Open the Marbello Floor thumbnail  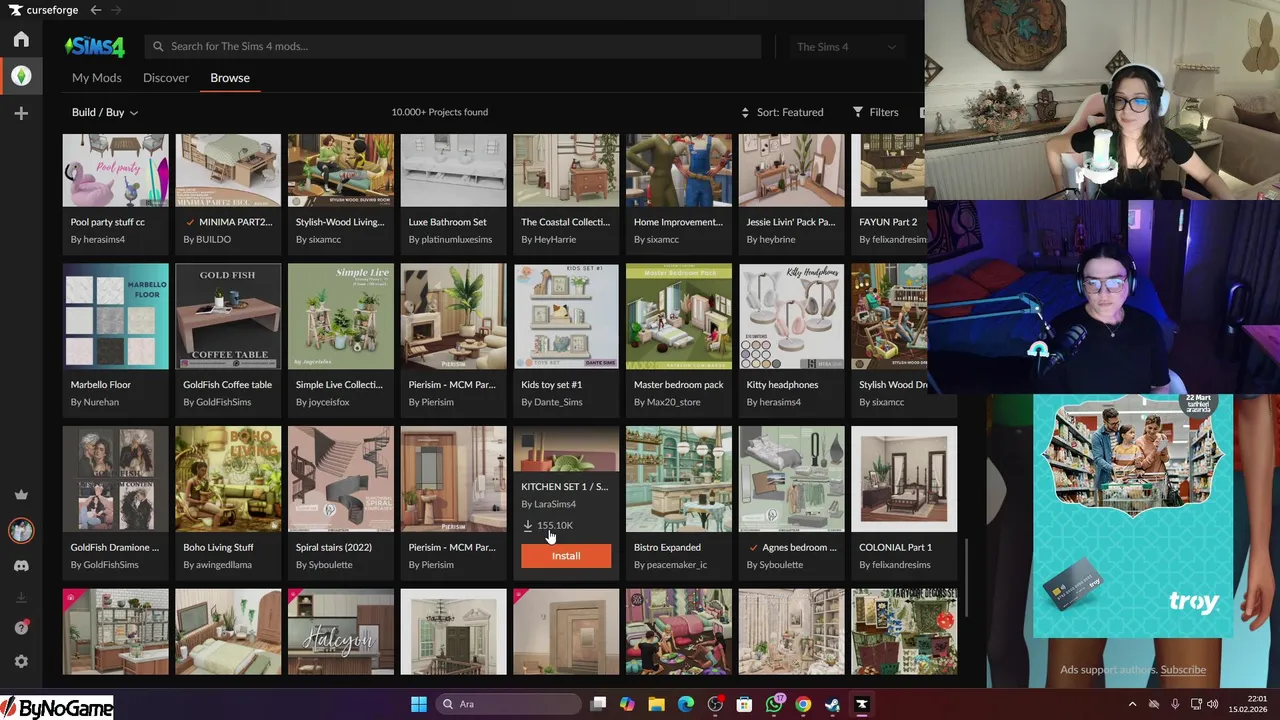tap(116, 316)
